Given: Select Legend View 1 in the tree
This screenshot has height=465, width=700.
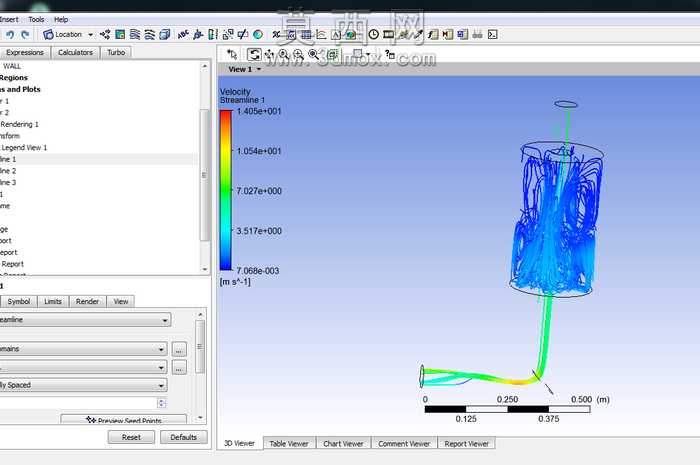Looking at the screenshot, I should tap(24, 147).
